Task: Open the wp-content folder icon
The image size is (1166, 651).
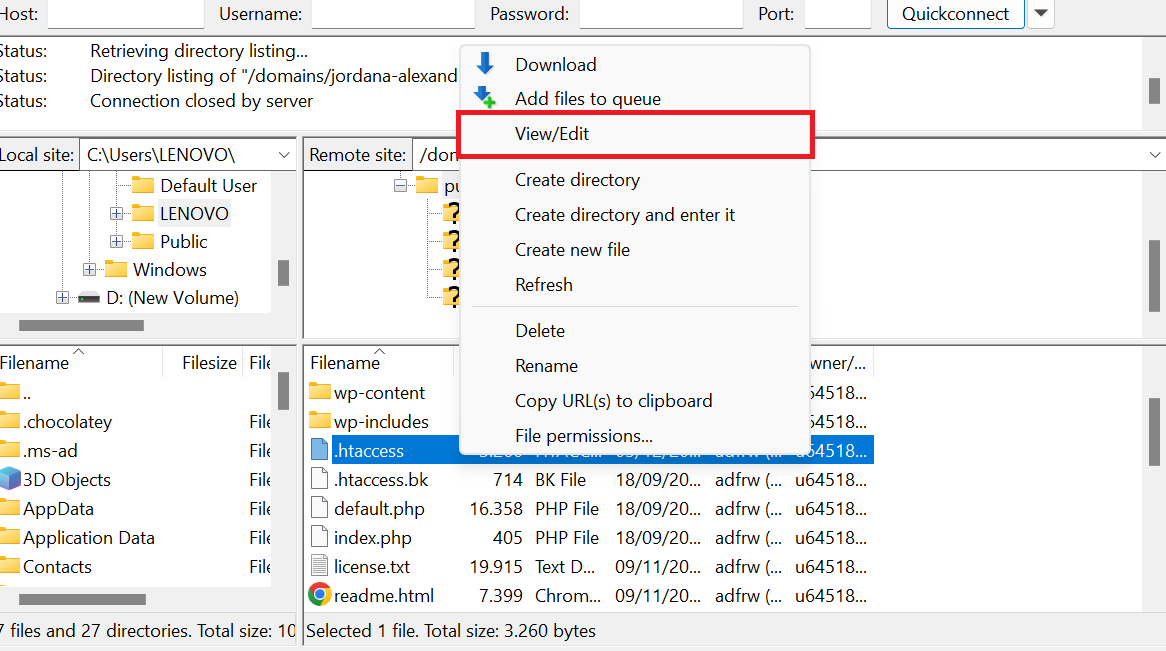Action: [x=321, y=392]
